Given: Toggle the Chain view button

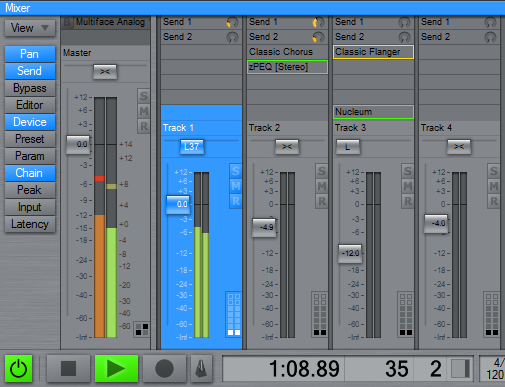Looking at the screenshot, I should tap(30, 173).
